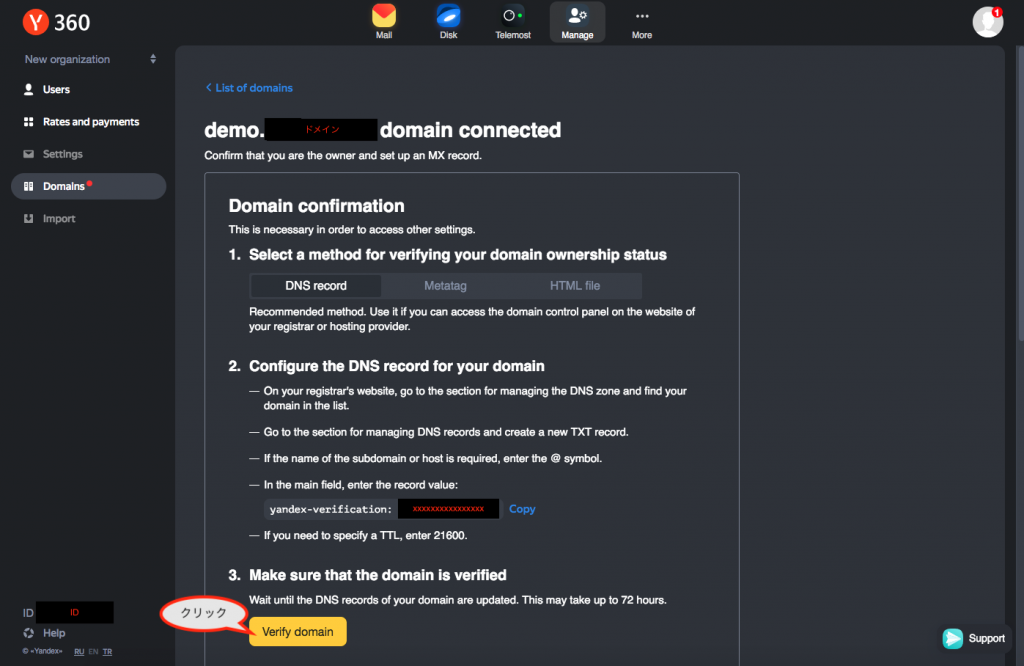Open the More apps menu
The width and height of the screenshot is (1024, 666).
tap(642, 22)
